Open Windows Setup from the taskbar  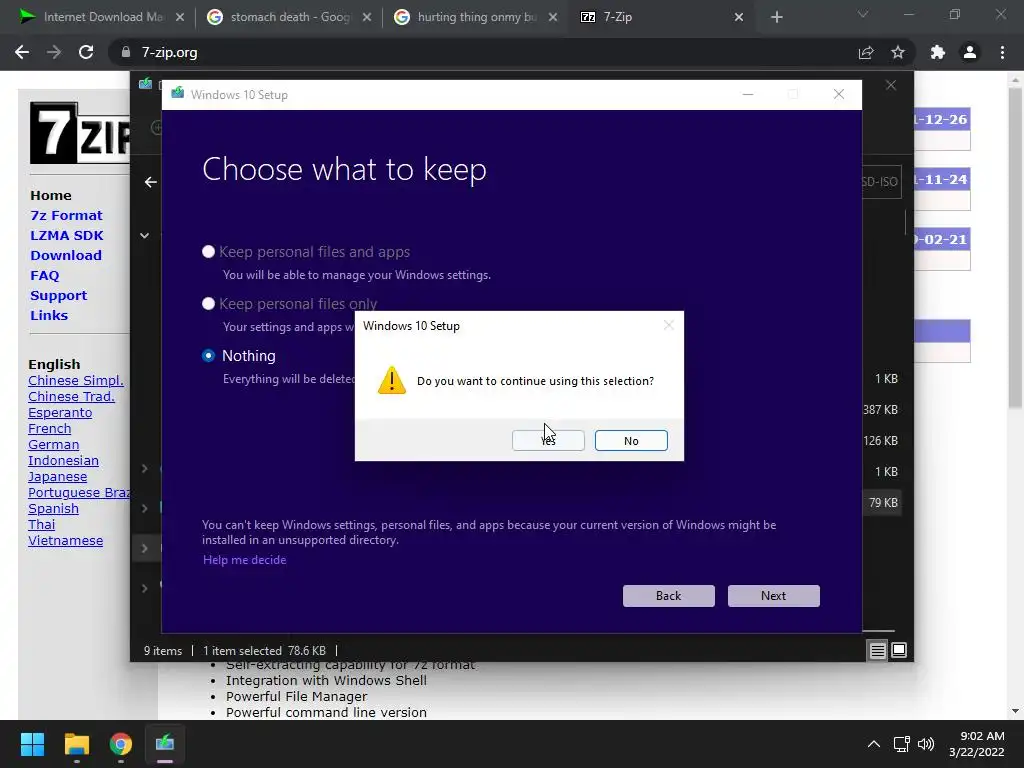[165, 744]
